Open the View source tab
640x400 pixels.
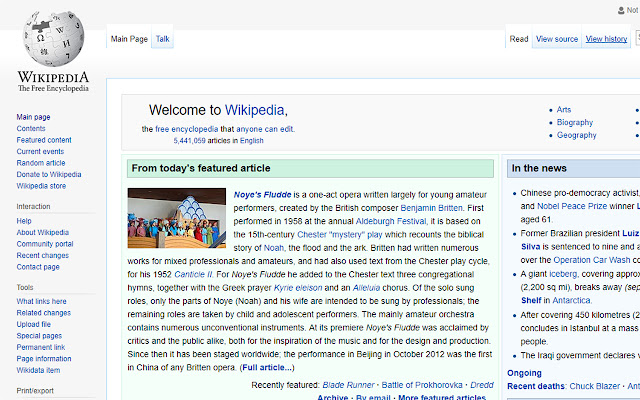point(557,39)
